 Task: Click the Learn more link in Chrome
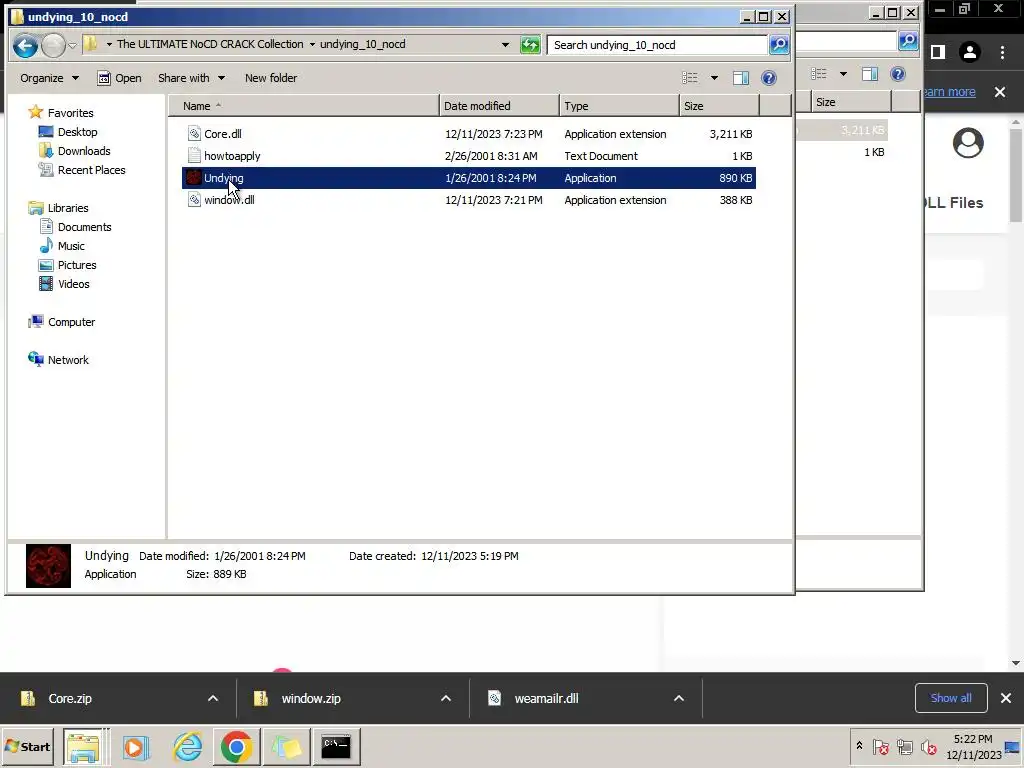950,92
